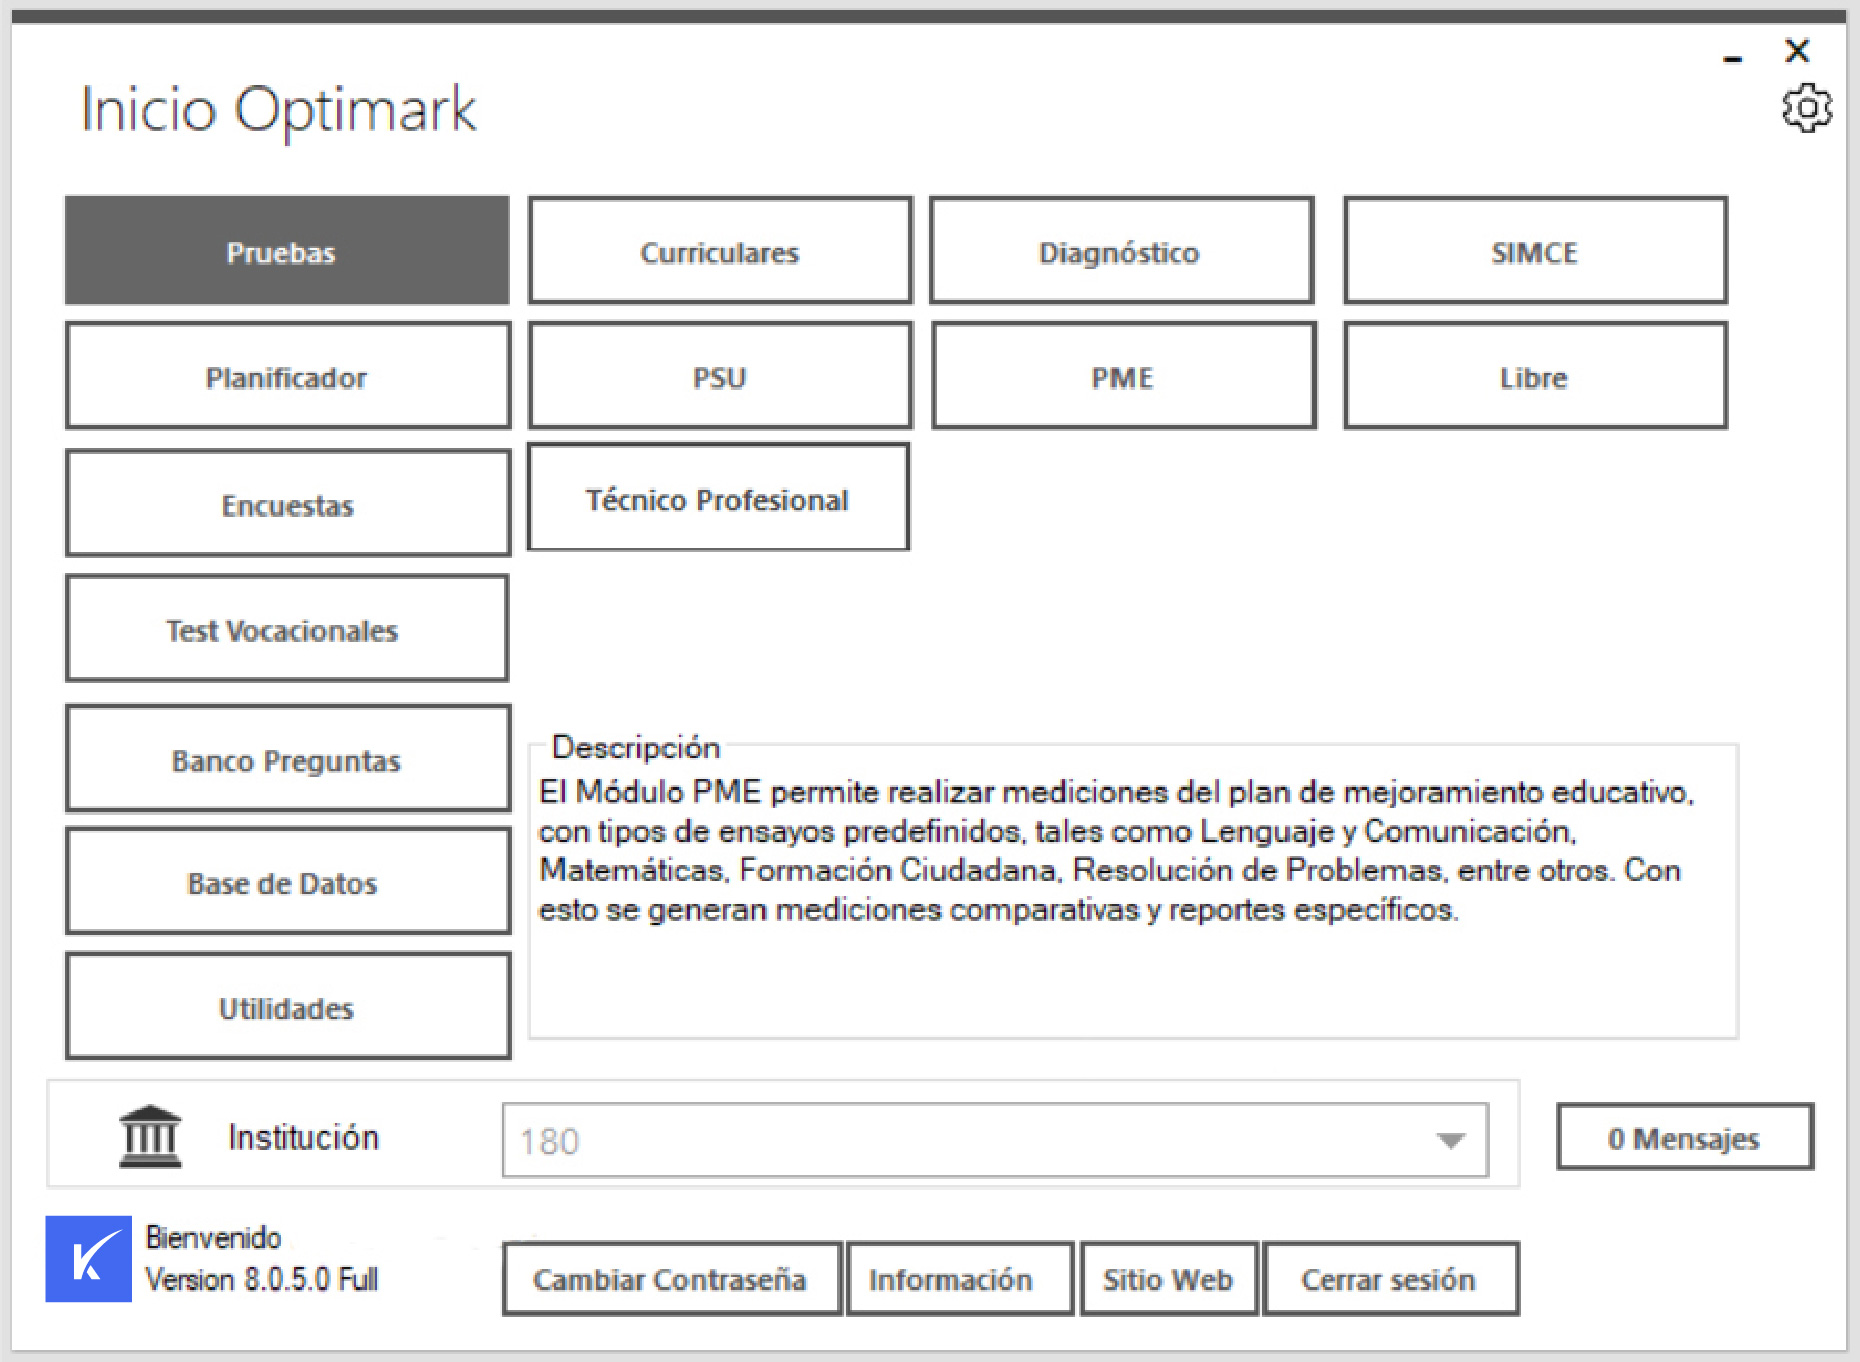The image size is (1860, 1362).
Task: Click the blue K logo icon
Action: [89, 1258]
